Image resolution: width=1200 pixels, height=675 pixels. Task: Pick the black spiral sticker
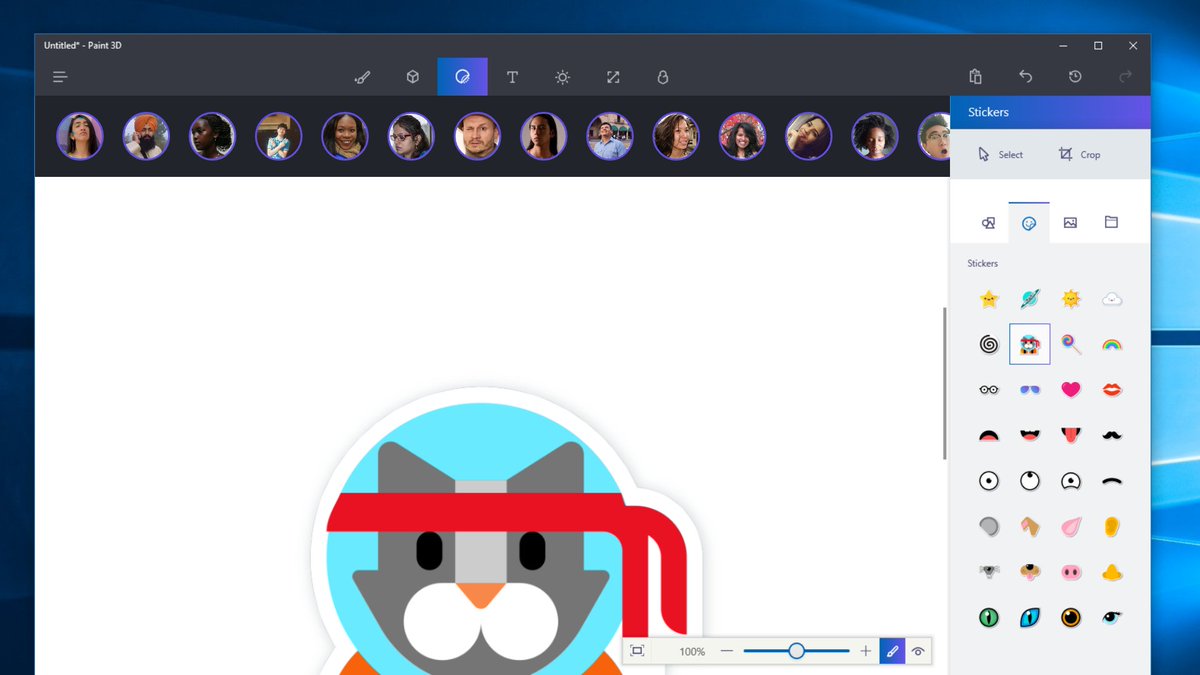click(989, 344)
